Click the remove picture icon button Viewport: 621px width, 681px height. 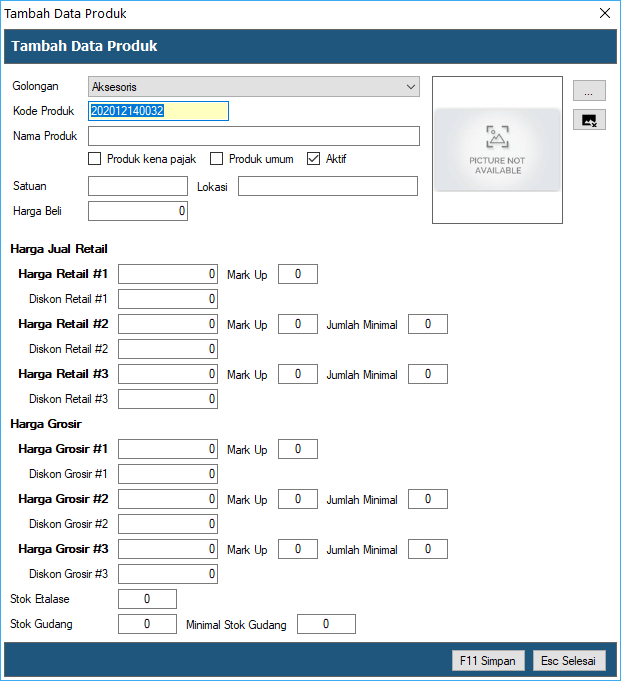tap(589, 120)
